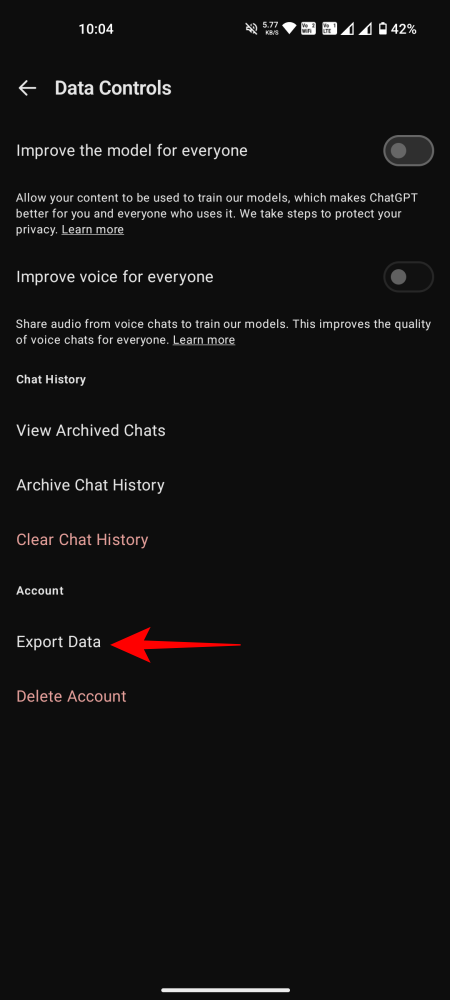This screenshot has width=450, height=1000.
Task: Enable the 'Improve voice for everyone' switch
Action: pos(408,277)
